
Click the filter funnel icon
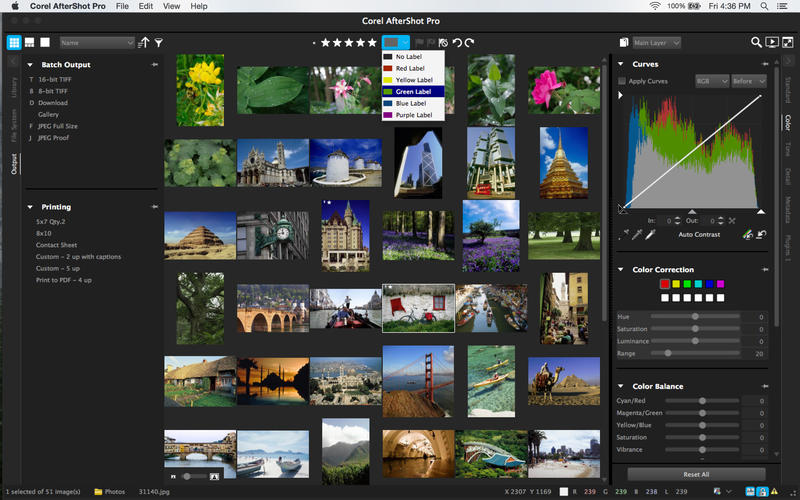click(x=158, y=43)
